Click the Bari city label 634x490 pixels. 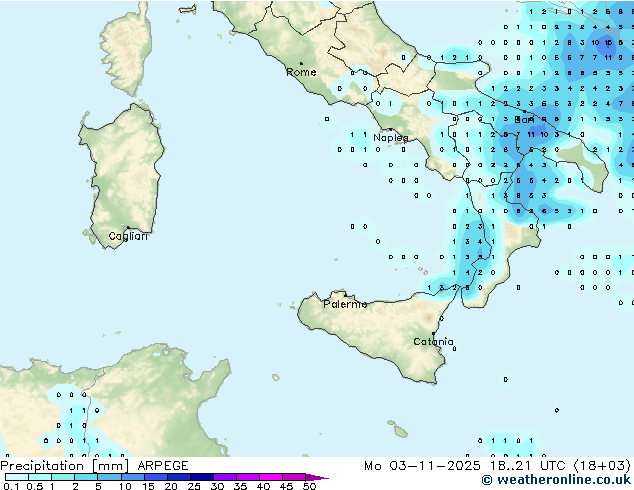[x=524, y=120]
